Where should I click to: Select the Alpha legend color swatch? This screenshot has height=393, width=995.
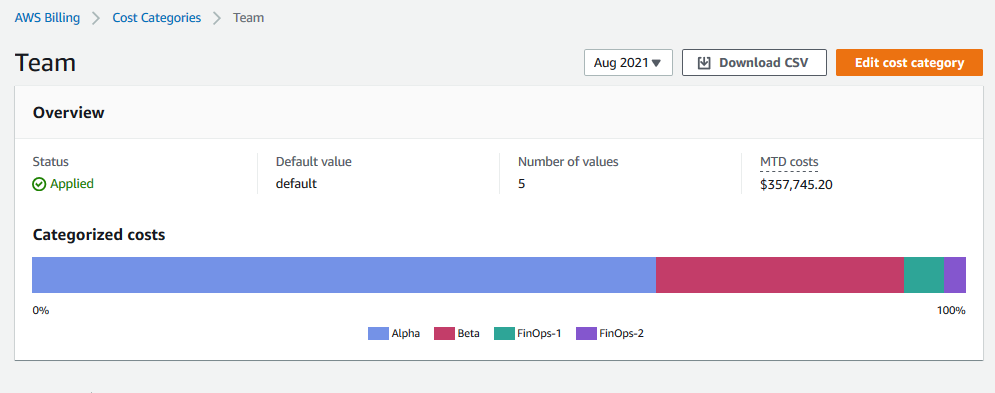point(378,333)
